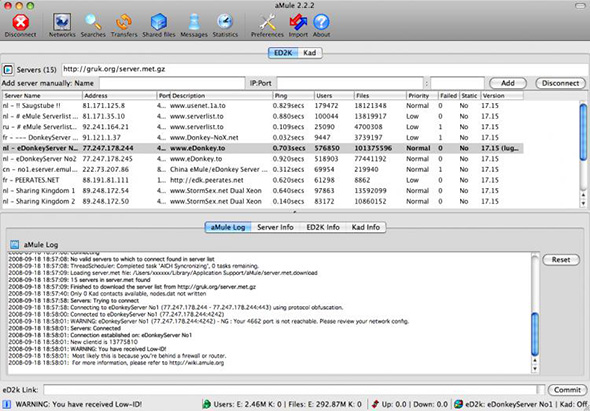This screenshot has width=590, height=411.
Task: Select the aMule Log tab
Action: 228,227
